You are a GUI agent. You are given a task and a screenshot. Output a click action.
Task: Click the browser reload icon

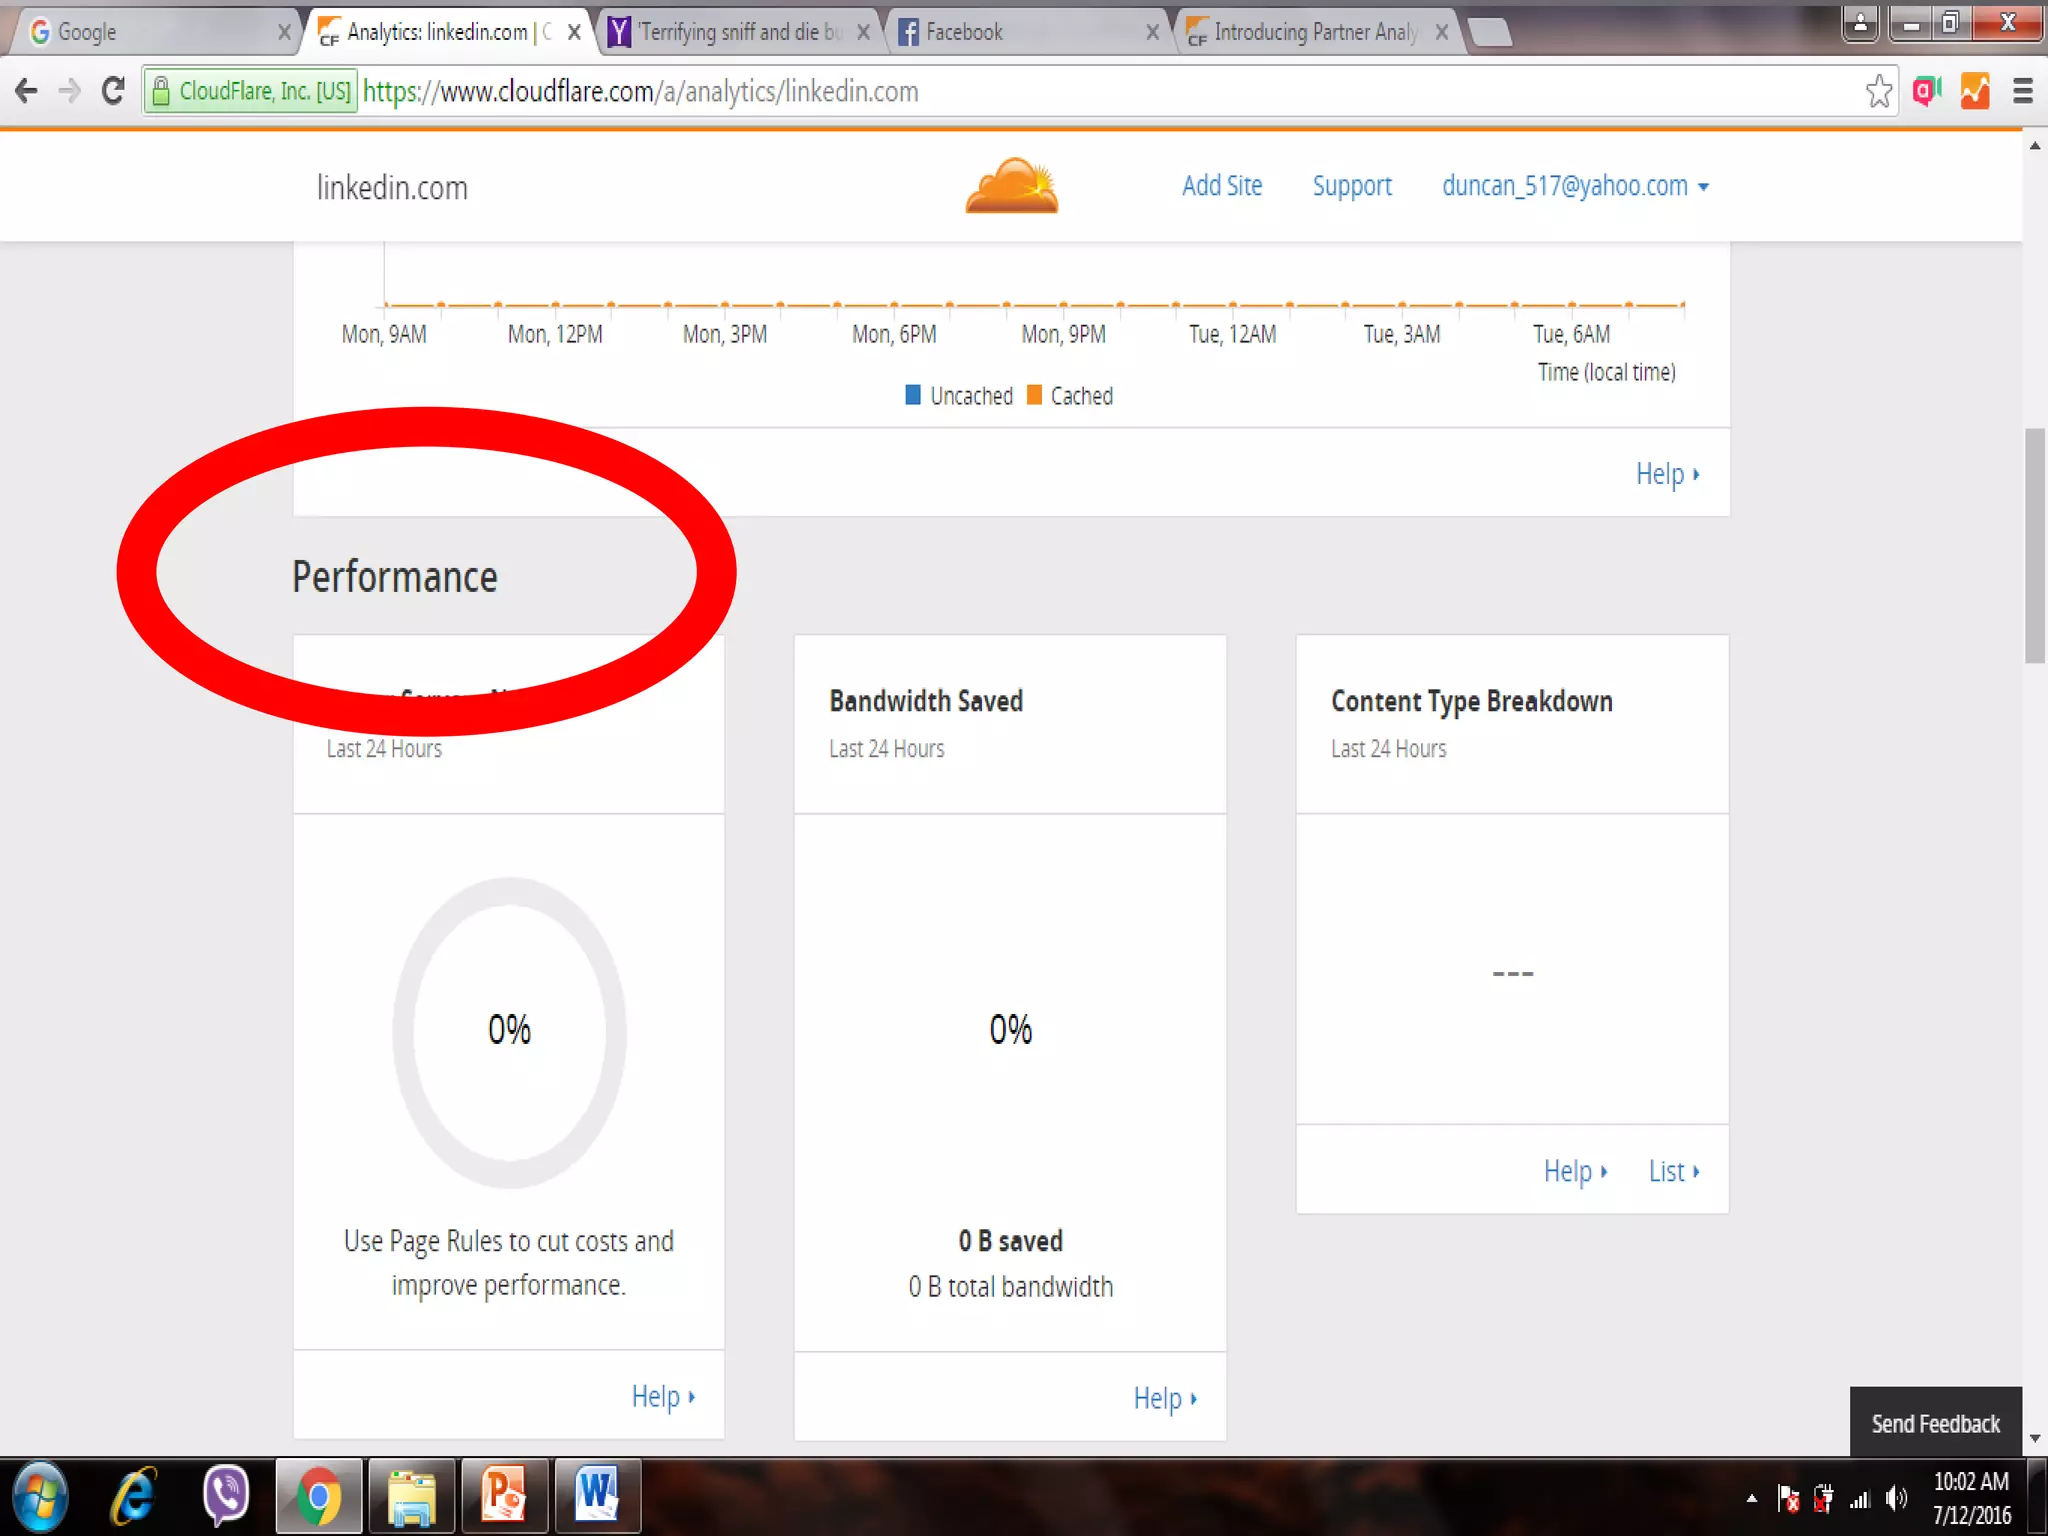point(113,91)
